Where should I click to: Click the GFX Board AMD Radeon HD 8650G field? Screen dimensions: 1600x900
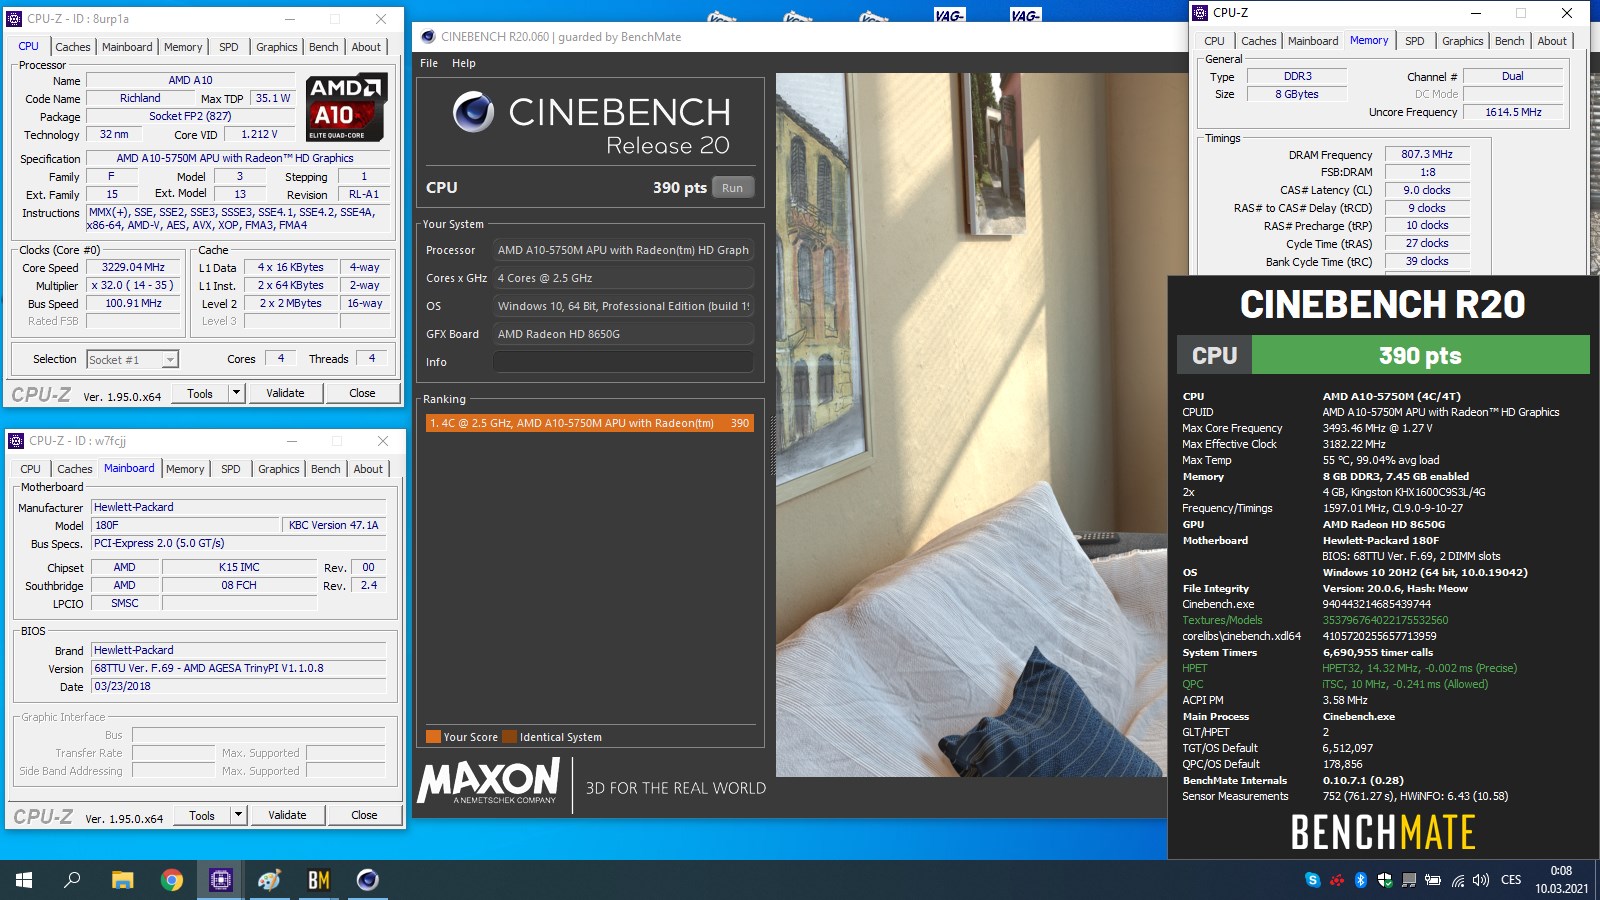pos(623,334)
